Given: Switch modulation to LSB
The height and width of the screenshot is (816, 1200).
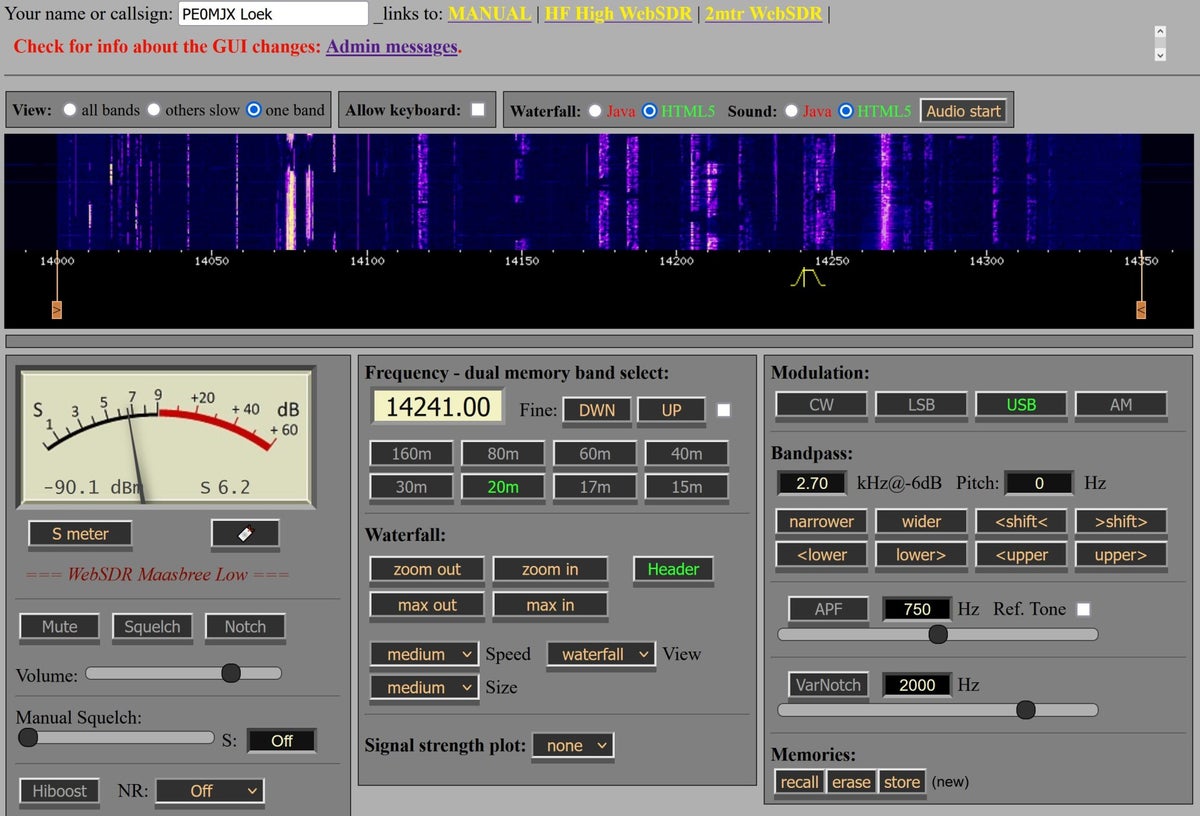Looking at the screenshot, I should [921, 405].
